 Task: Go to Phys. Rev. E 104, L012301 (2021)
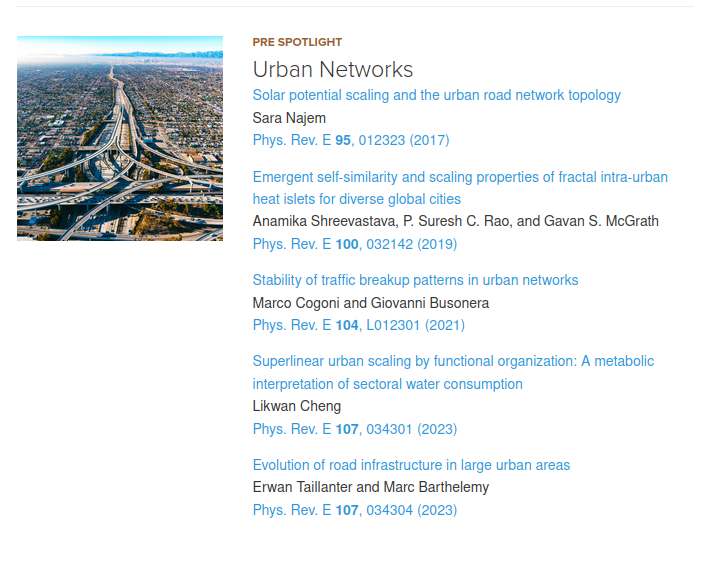pos(358,325)
